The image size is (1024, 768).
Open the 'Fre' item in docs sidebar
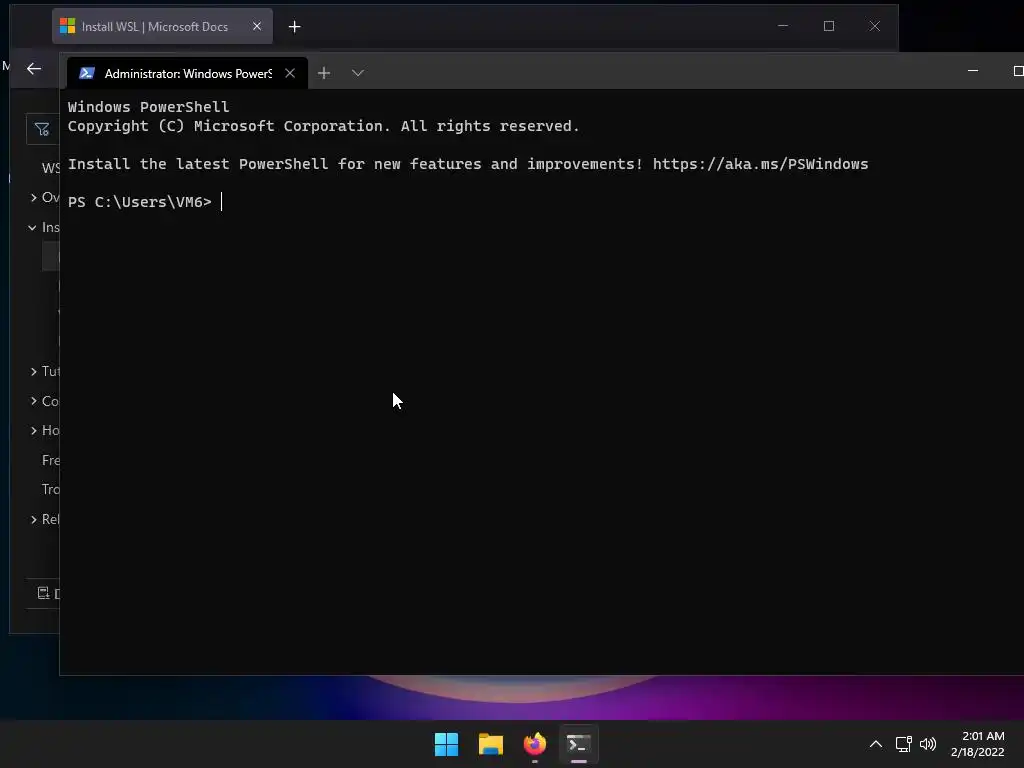click(50, 460)
